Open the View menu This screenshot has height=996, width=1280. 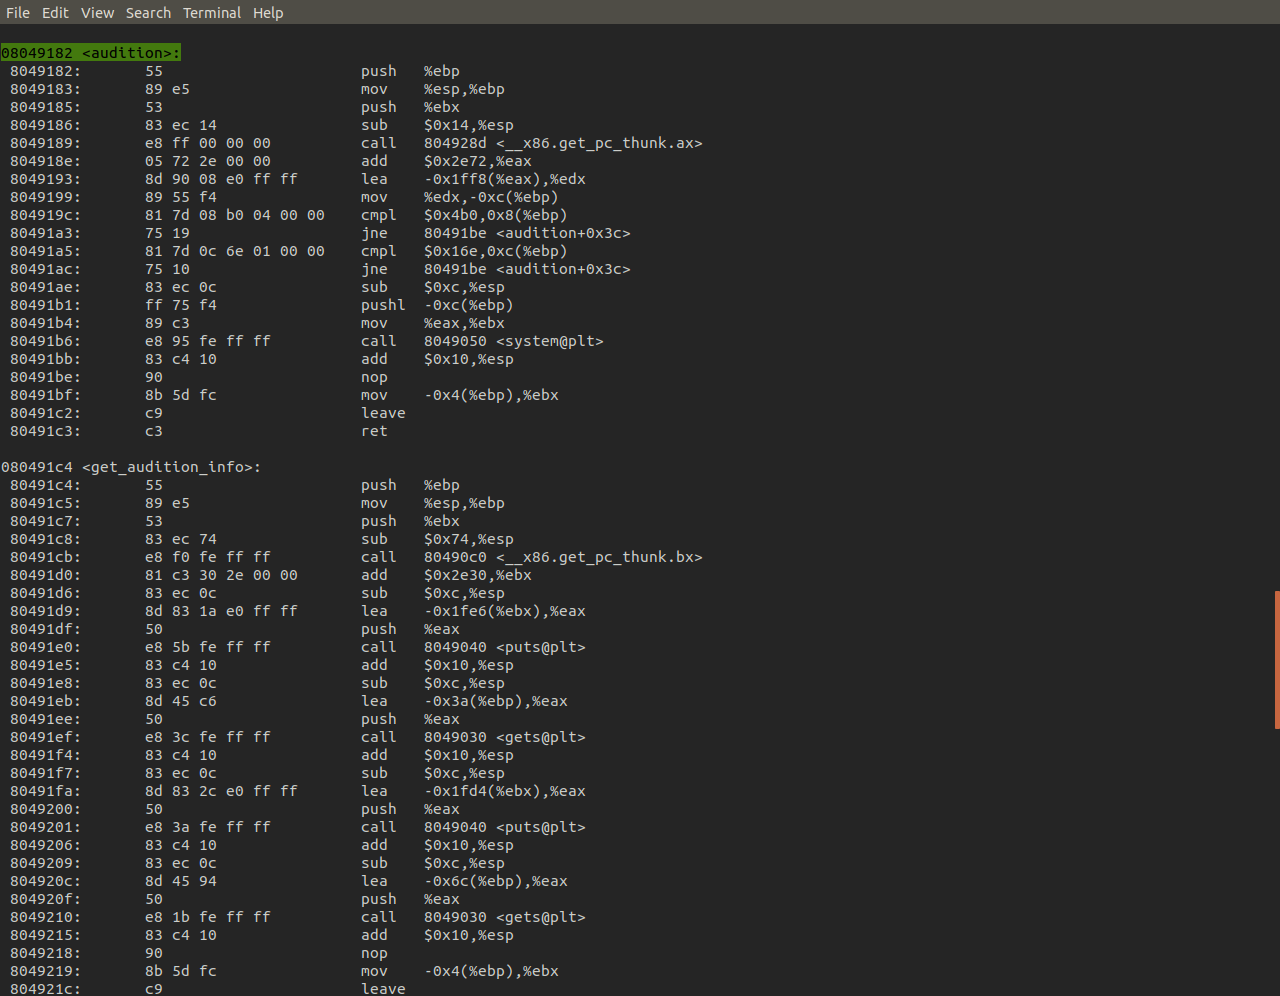point(97,13)
